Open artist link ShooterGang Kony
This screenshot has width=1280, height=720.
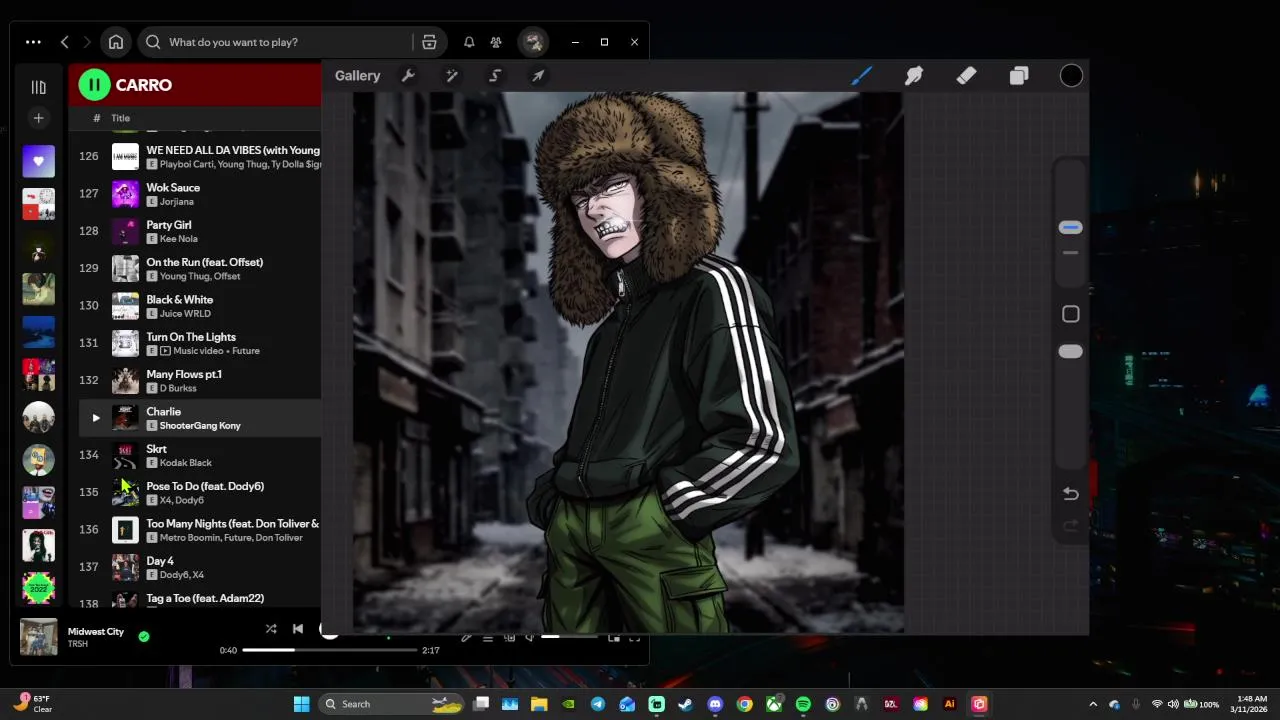[x=200, y=426]
